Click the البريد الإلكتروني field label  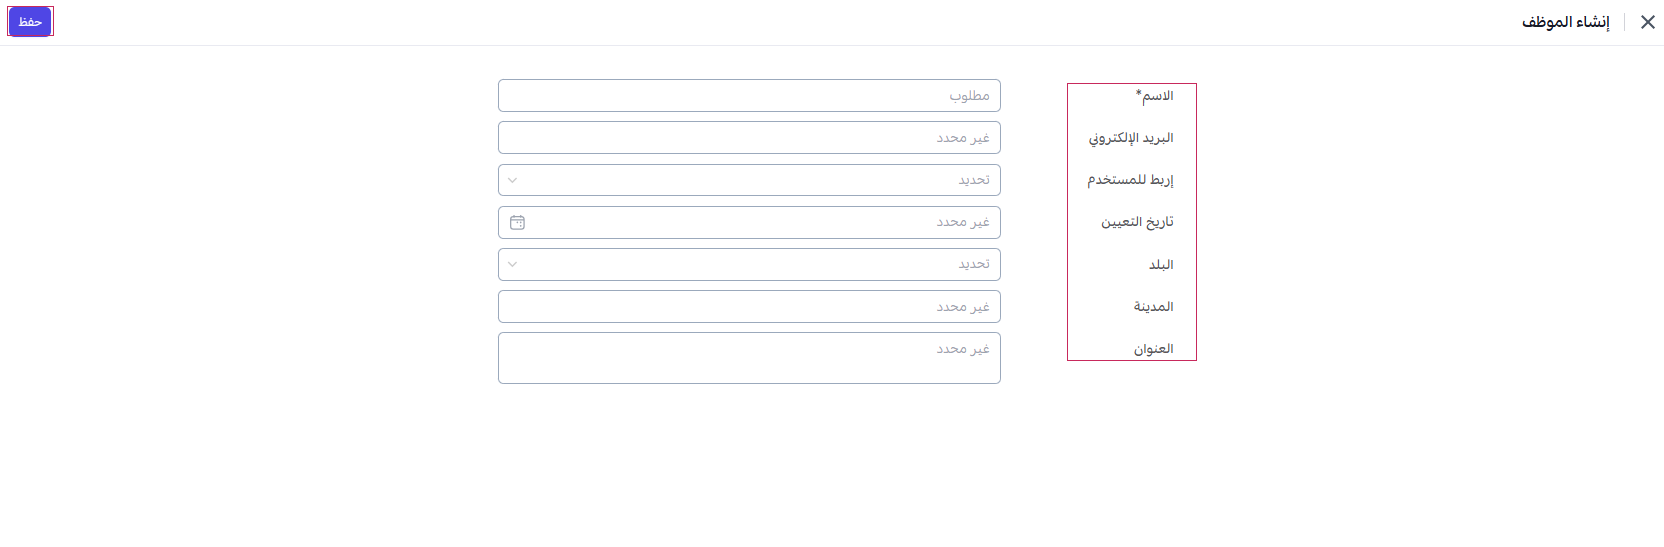tap(1131, 138)
